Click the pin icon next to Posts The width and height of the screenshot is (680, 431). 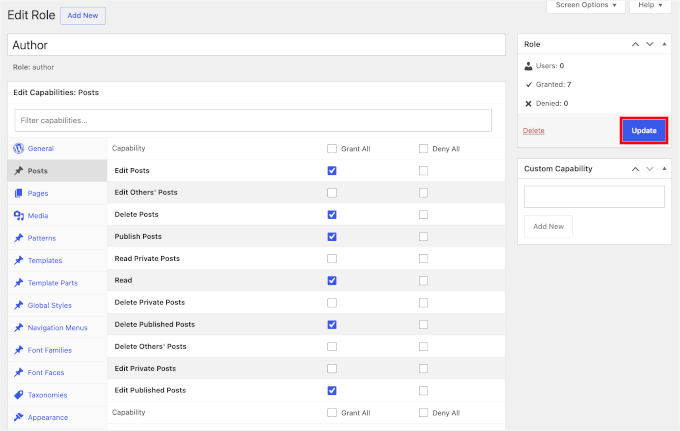click(x=19, y=171)
